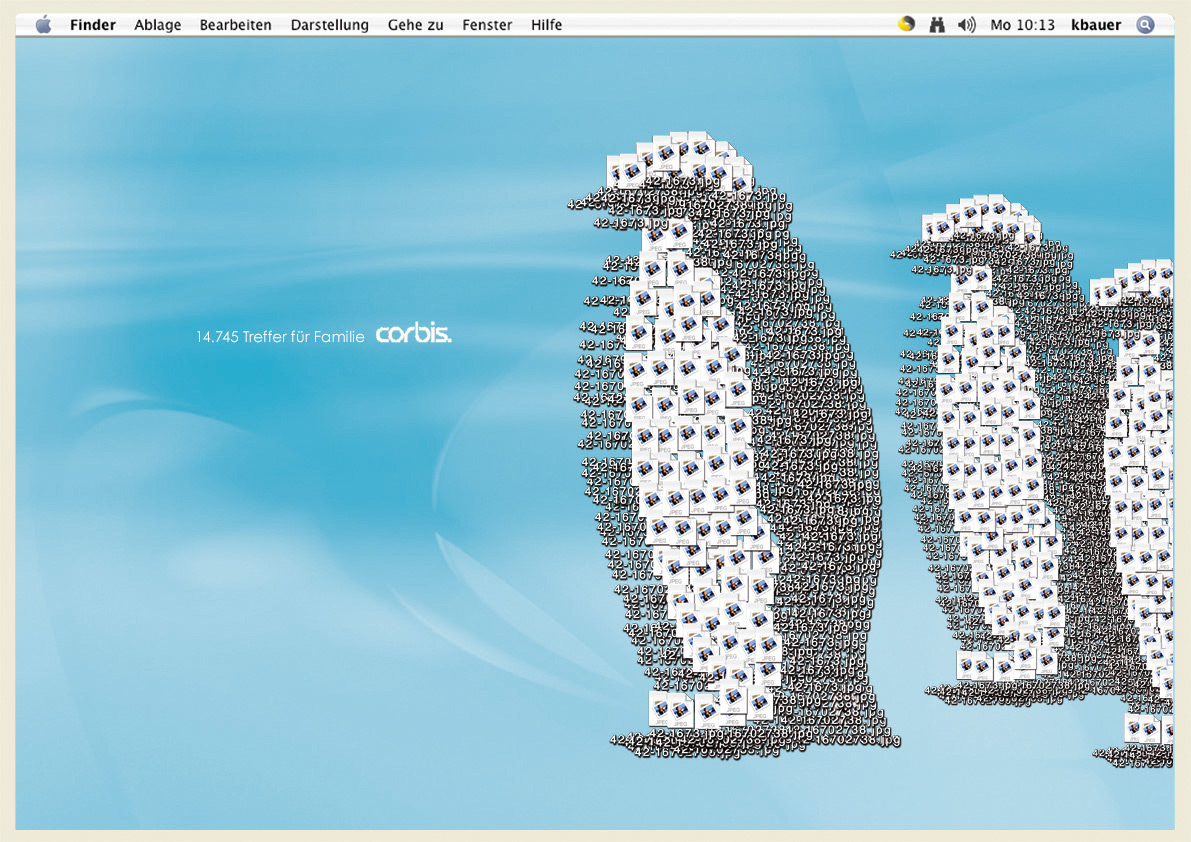The width and height of the screenshot is (1191, 842).
Task: Click the '14.745 Treffer für Familie' text
Action: (x=280, y=338)
